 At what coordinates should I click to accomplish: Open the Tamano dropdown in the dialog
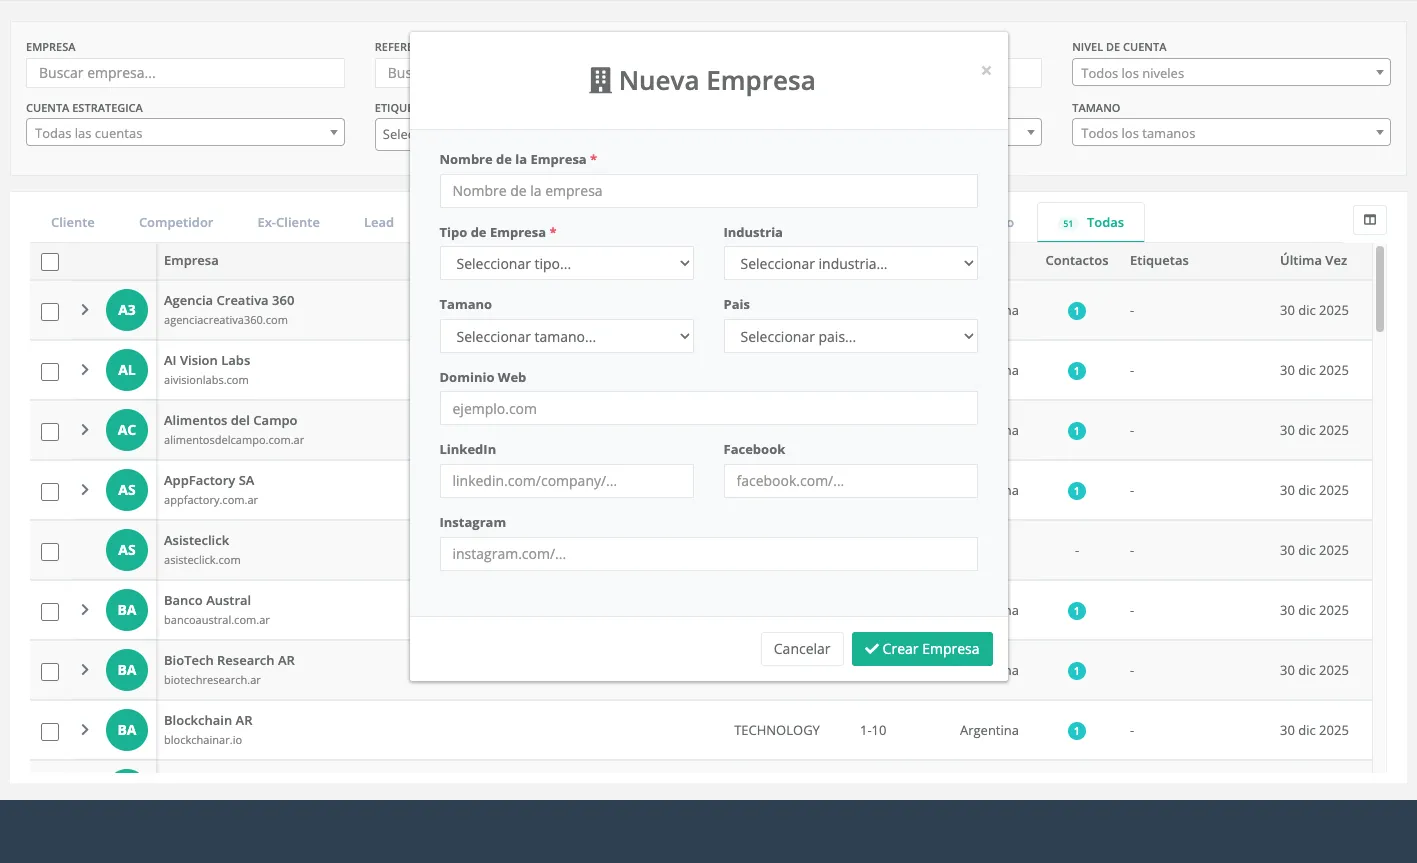tap(567, 337)
